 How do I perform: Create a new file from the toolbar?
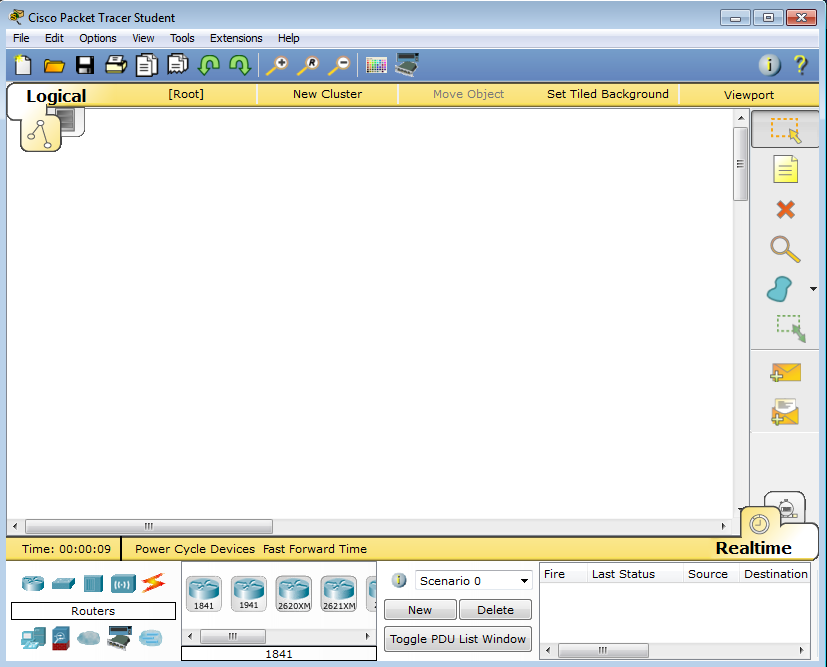click(23, 65)
